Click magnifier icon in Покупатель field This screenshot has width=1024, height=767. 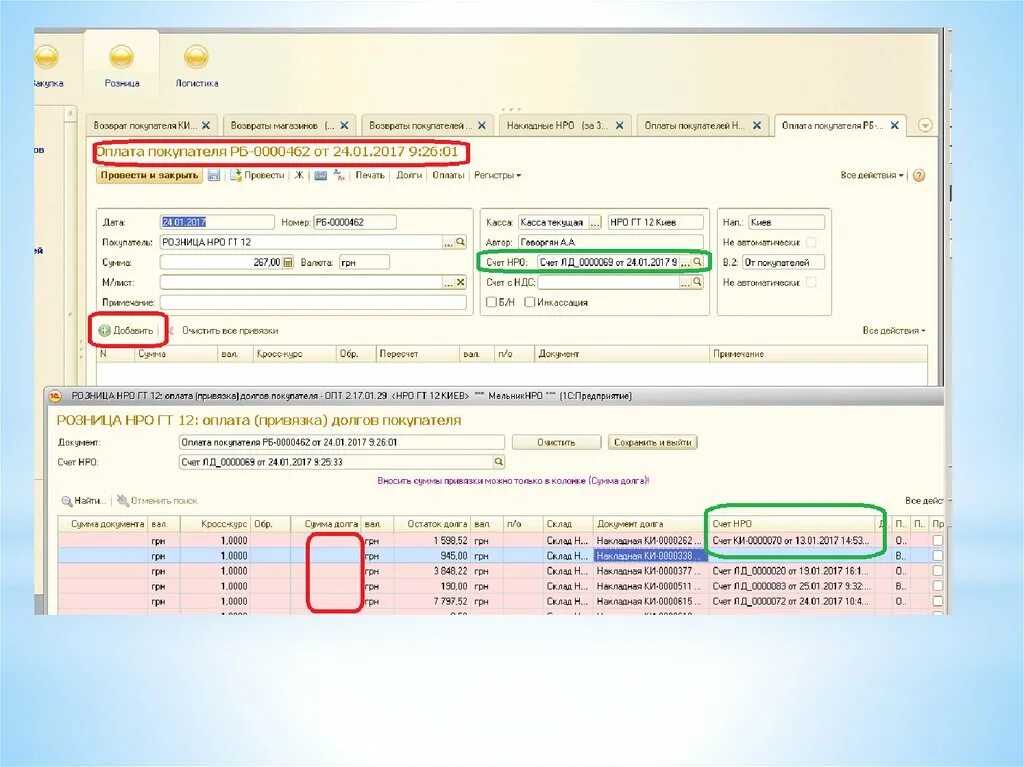460,242
